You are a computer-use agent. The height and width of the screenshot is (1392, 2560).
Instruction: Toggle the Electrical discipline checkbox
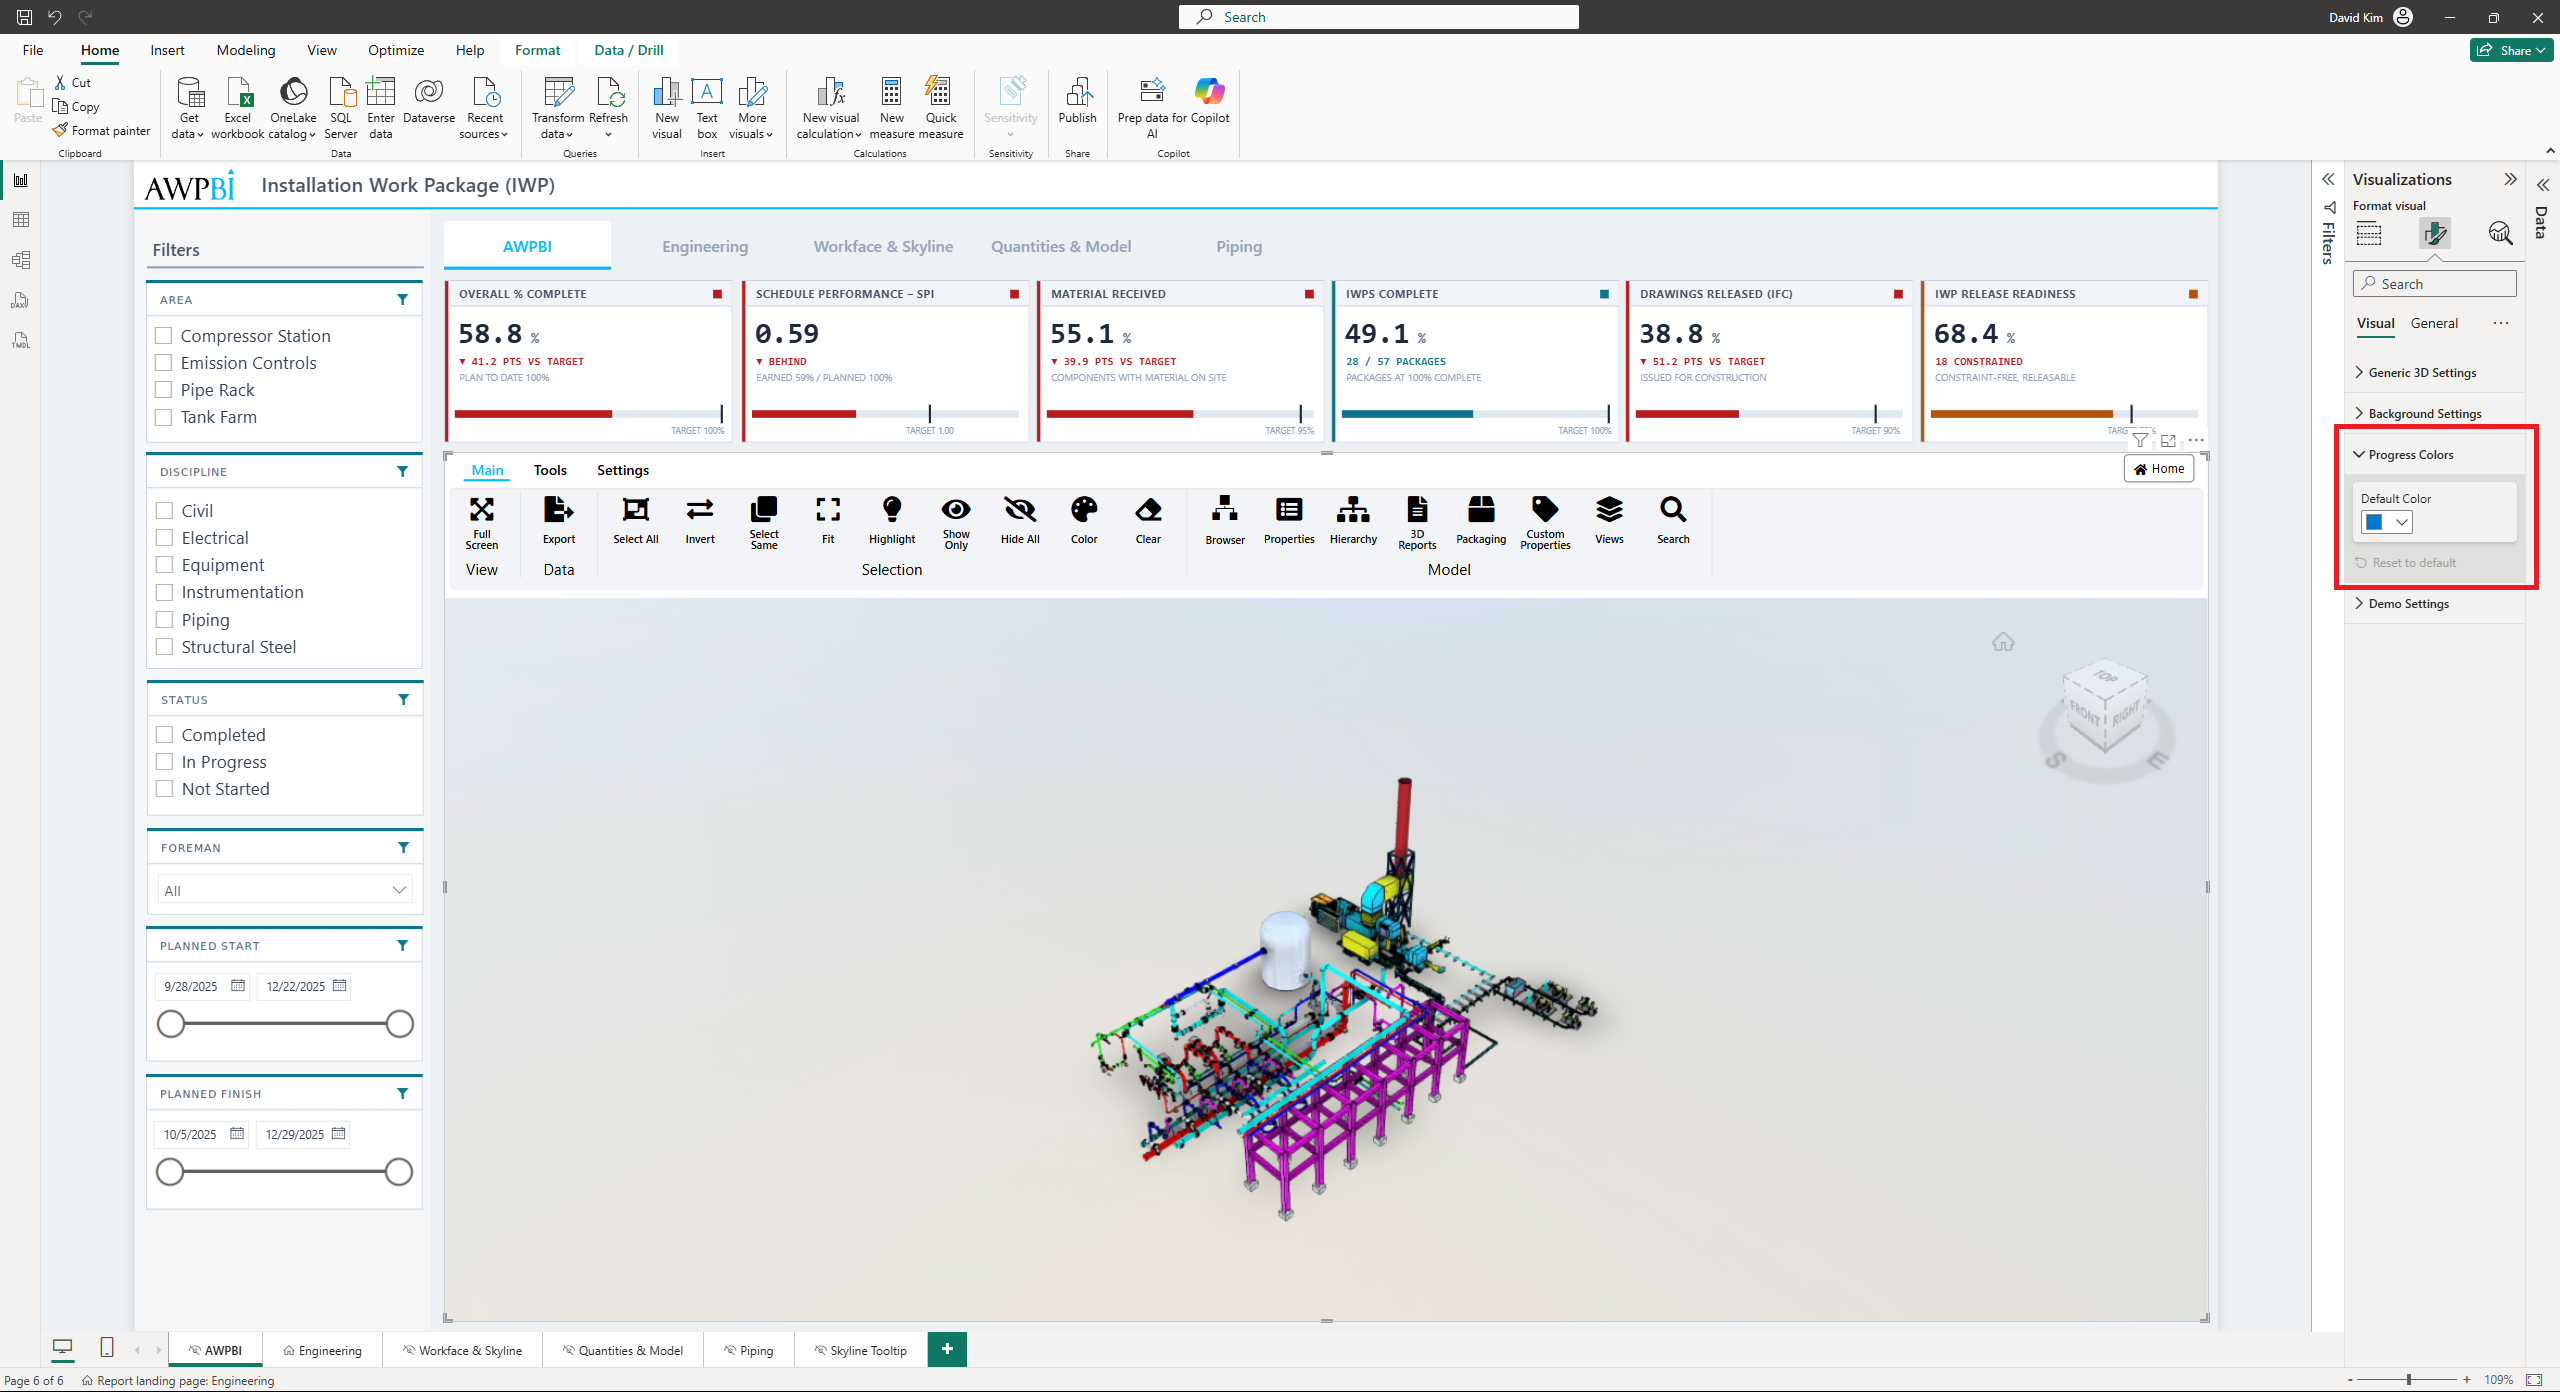click(165, 538)
